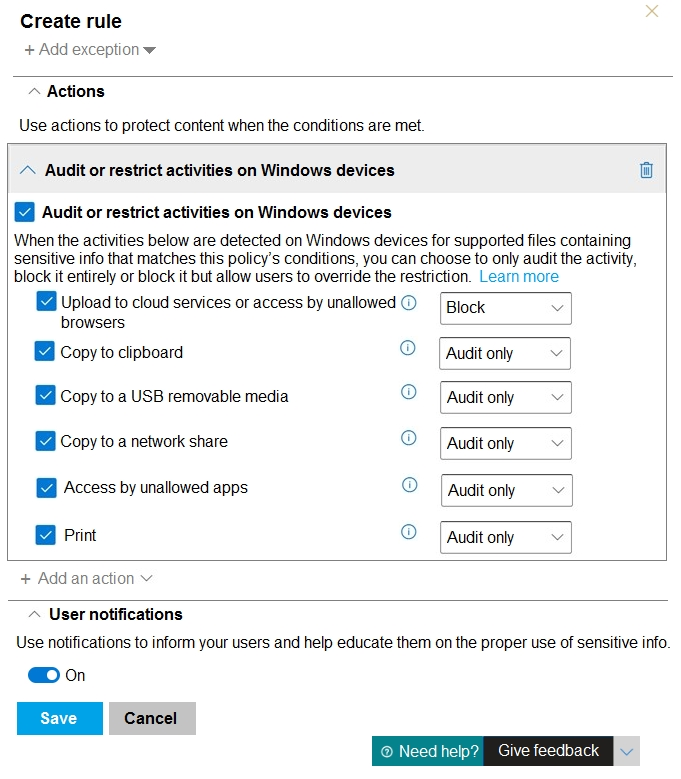Image resolution: width=681 pixels, height=779 pixels.
Task: Open the Audit only dropdown for Print
Action: coord(506,537)
